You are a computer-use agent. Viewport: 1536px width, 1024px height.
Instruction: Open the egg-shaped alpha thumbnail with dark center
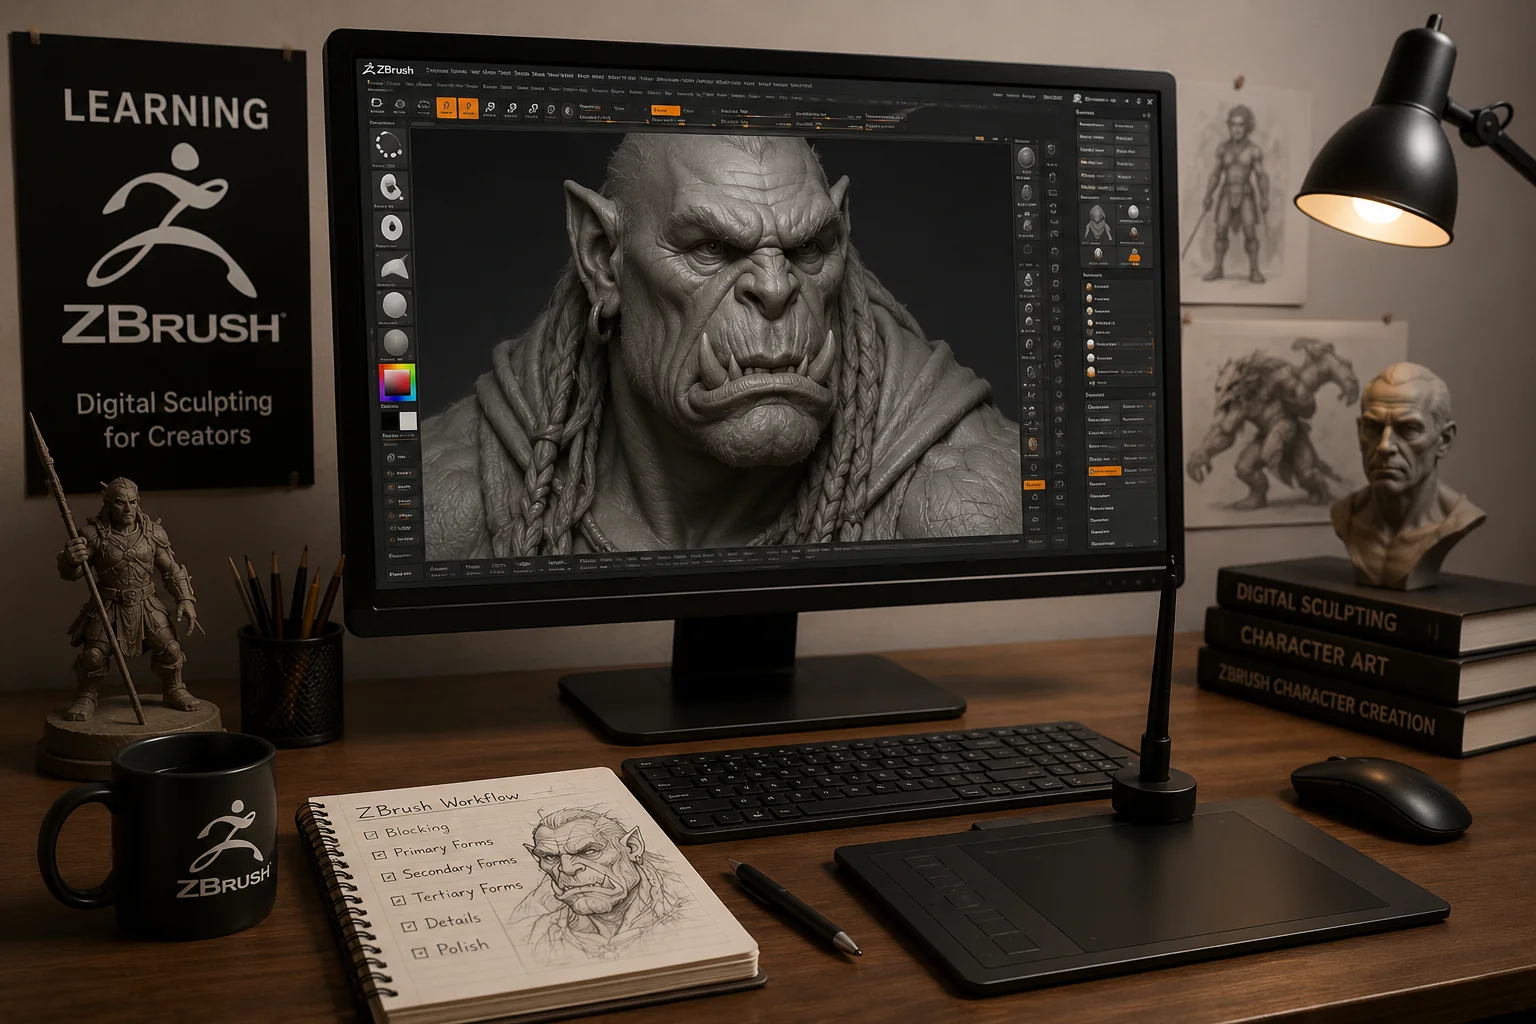click(x=391, y=187)
